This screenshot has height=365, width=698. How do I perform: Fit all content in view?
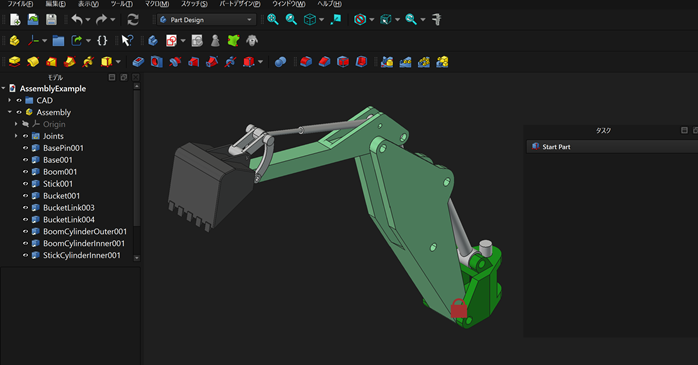tap(272, 20)
